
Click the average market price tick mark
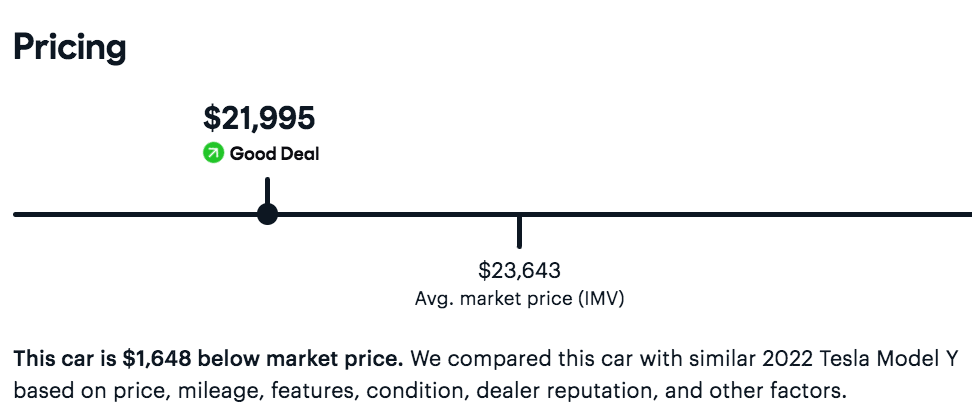[x=519, y=232]
